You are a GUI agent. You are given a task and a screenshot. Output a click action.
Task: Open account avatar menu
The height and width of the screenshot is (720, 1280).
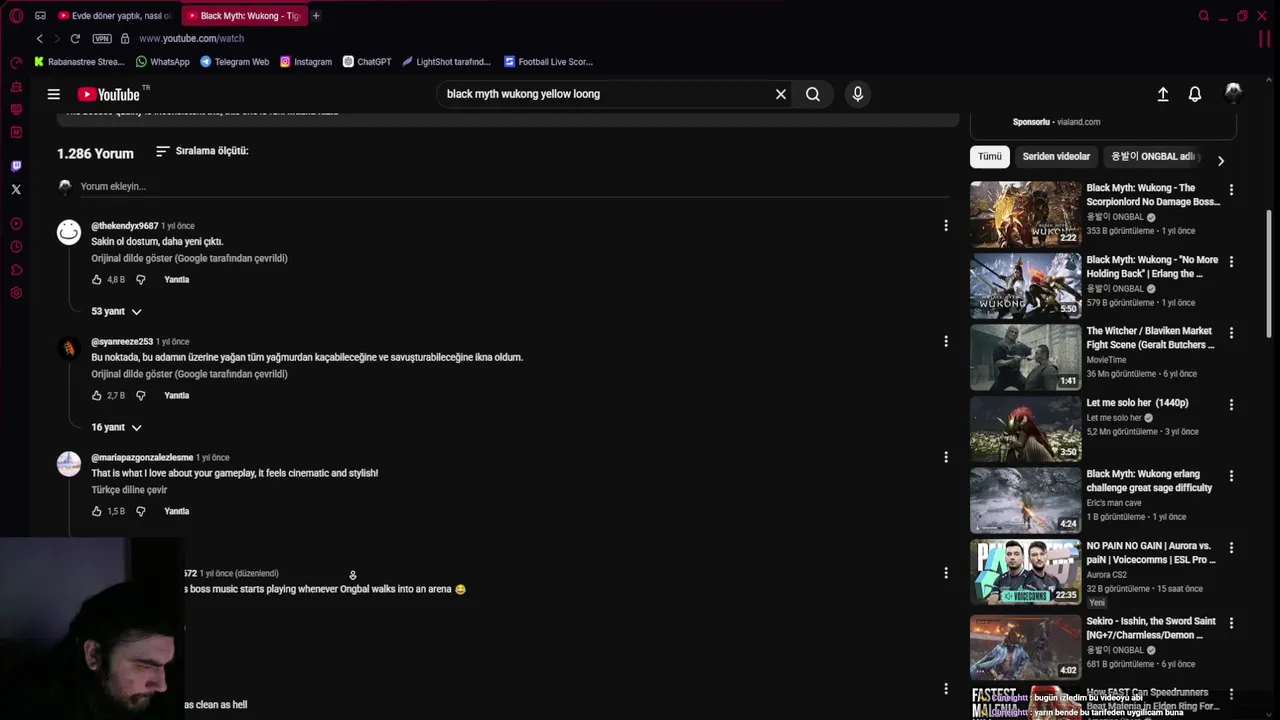[1234, 93]
